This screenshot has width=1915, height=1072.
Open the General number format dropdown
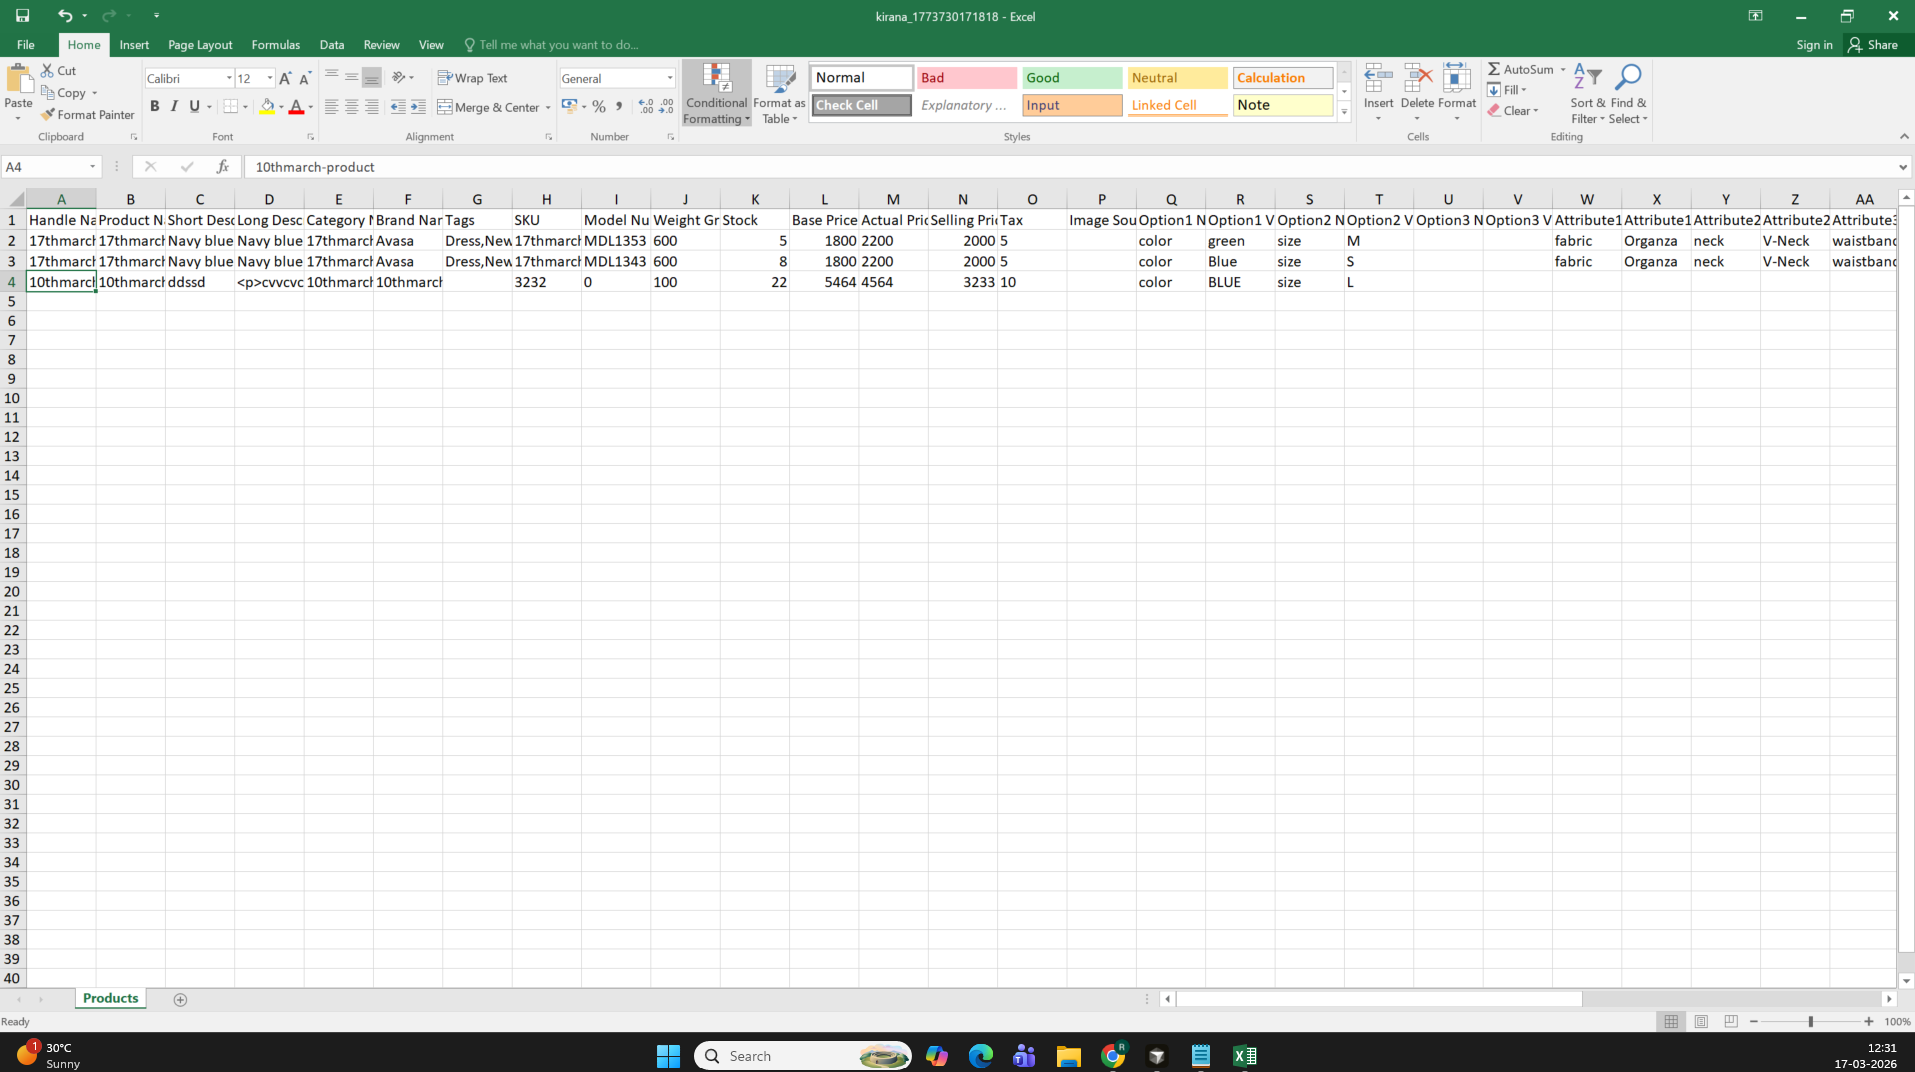670,78
